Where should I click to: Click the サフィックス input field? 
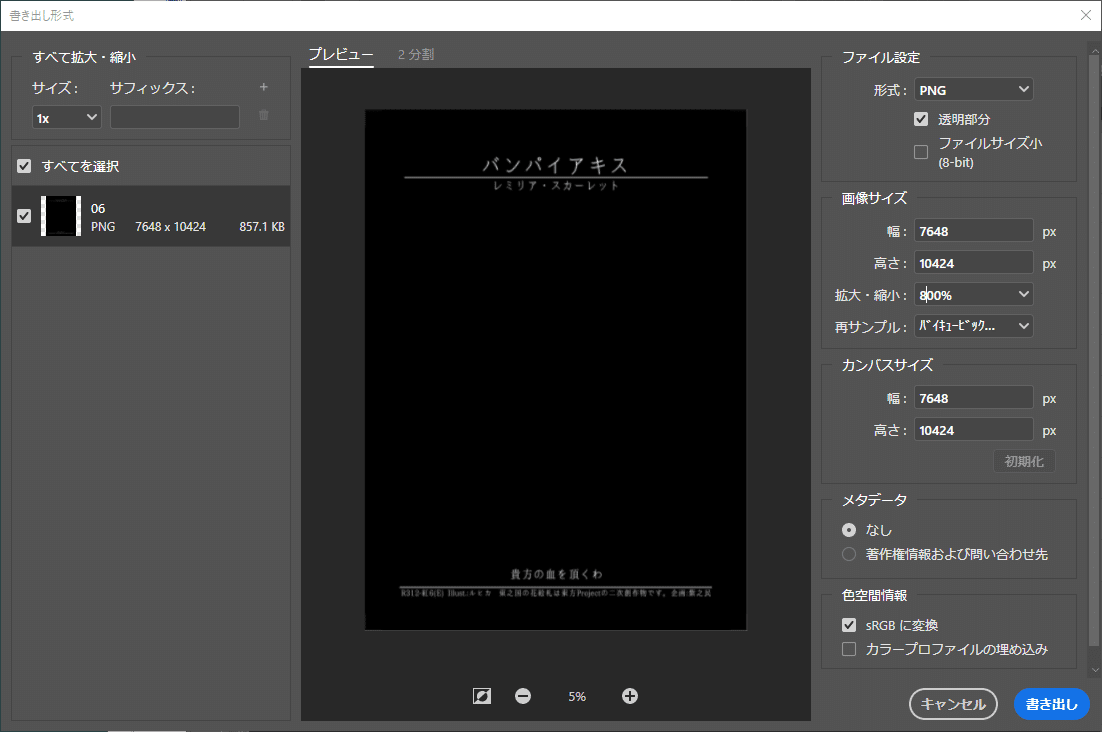[x=175, y=117]
